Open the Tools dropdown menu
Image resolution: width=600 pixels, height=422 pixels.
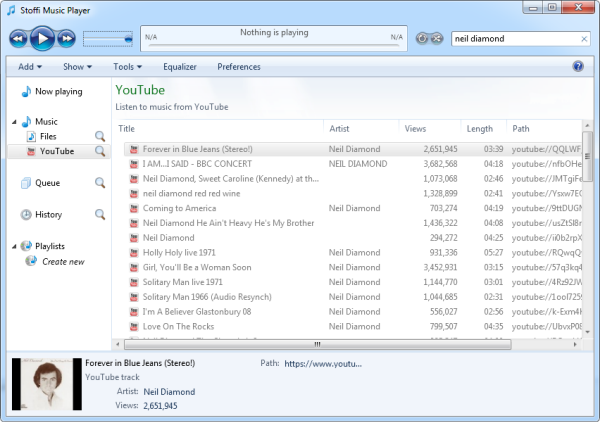point(126,67)
